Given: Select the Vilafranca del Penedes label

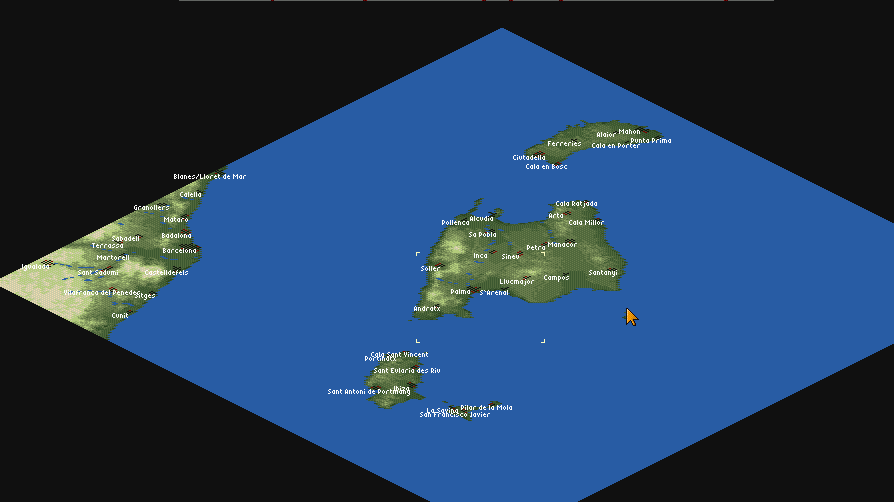Looking at the screenshot, I should point(102,293).
